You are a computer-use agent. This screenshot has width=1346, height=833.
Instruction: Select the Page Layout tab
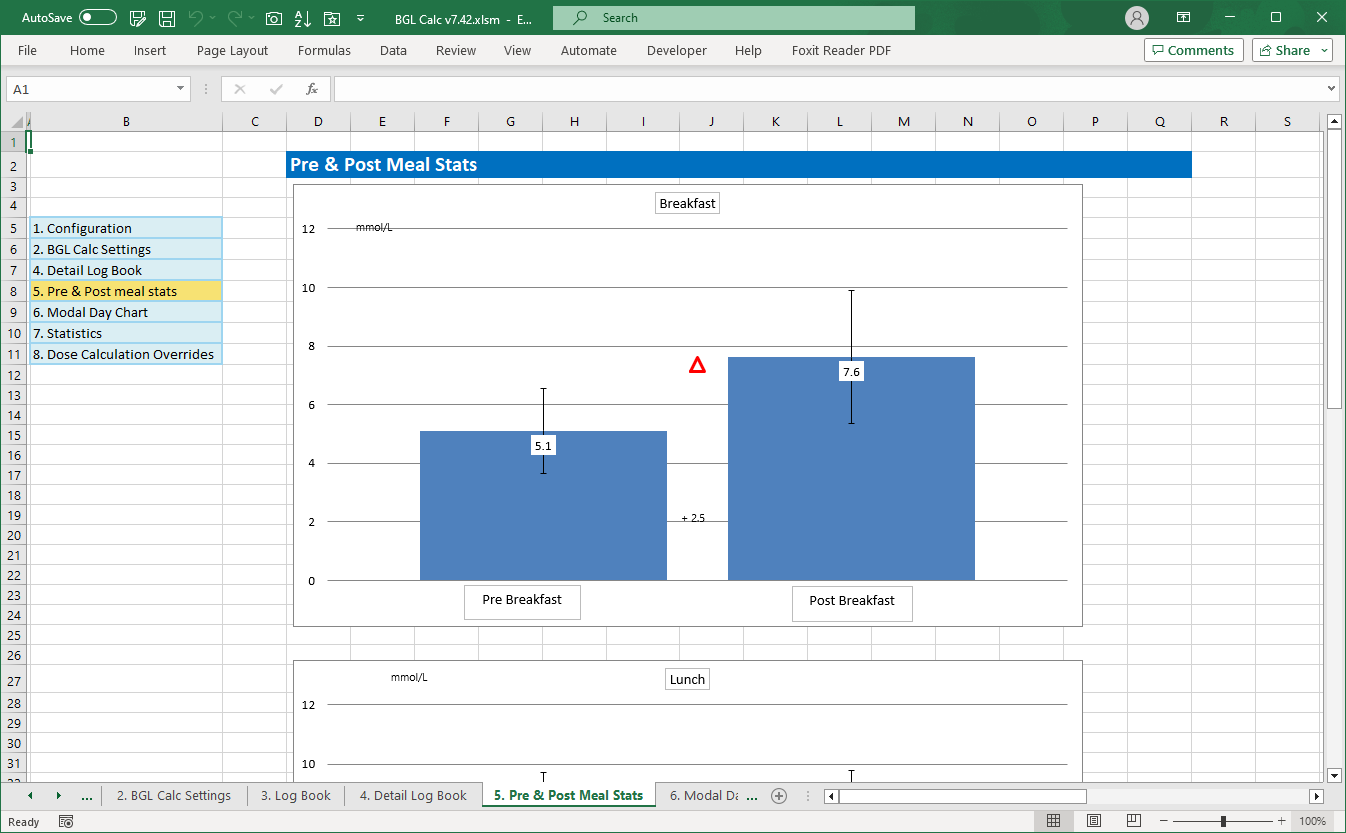232,50
